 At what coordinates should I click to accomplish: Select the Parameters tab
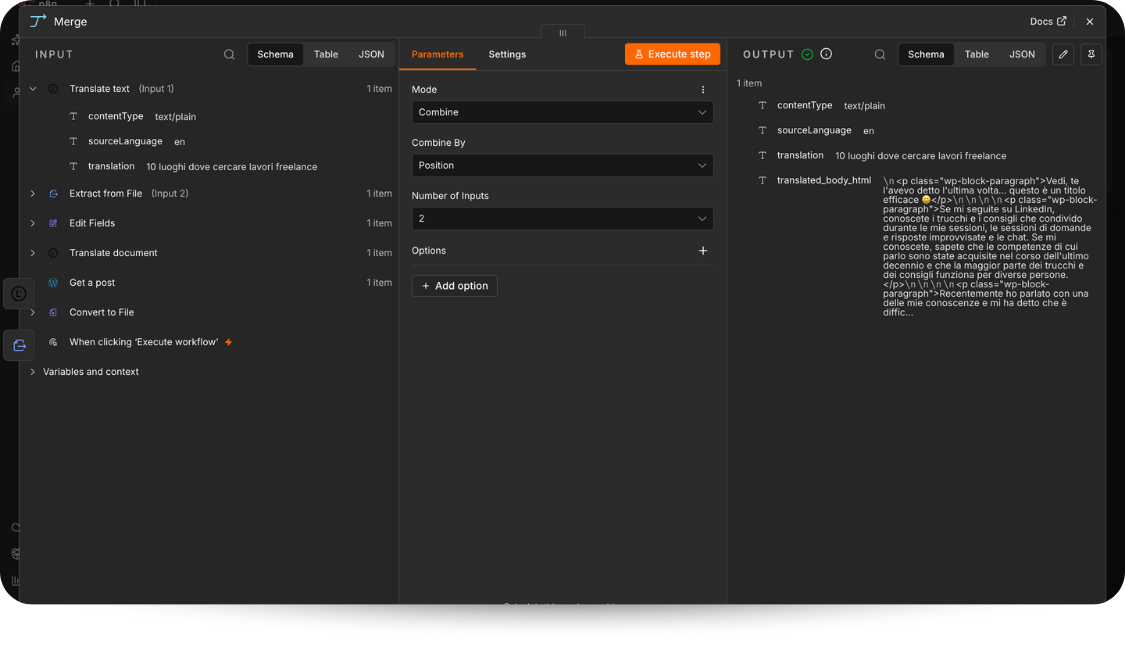(438, 55)
